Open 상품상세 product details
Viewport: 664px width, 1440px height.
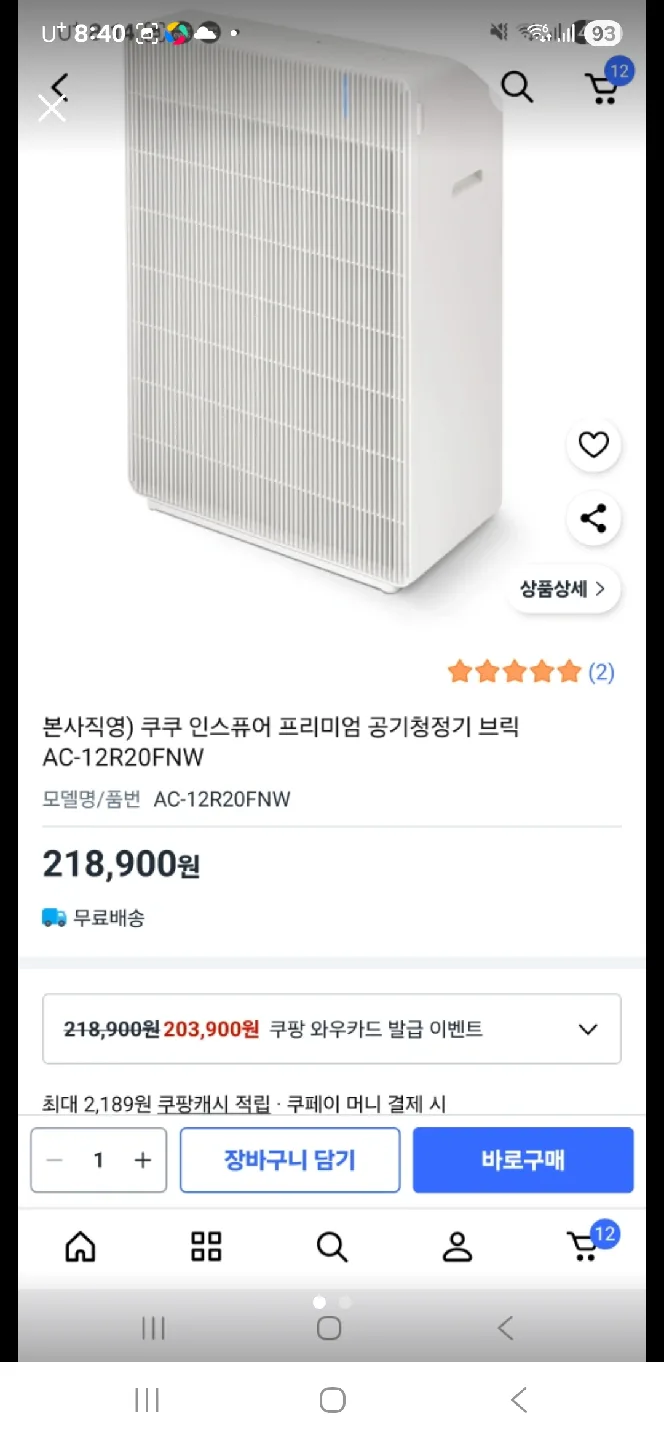563,589
